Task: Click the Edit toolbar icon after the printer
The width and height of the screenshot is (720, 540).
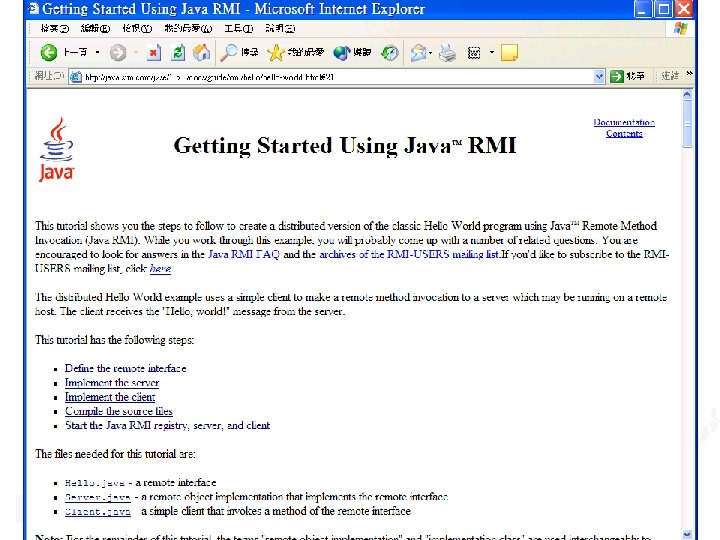Action: coord(473,53)
